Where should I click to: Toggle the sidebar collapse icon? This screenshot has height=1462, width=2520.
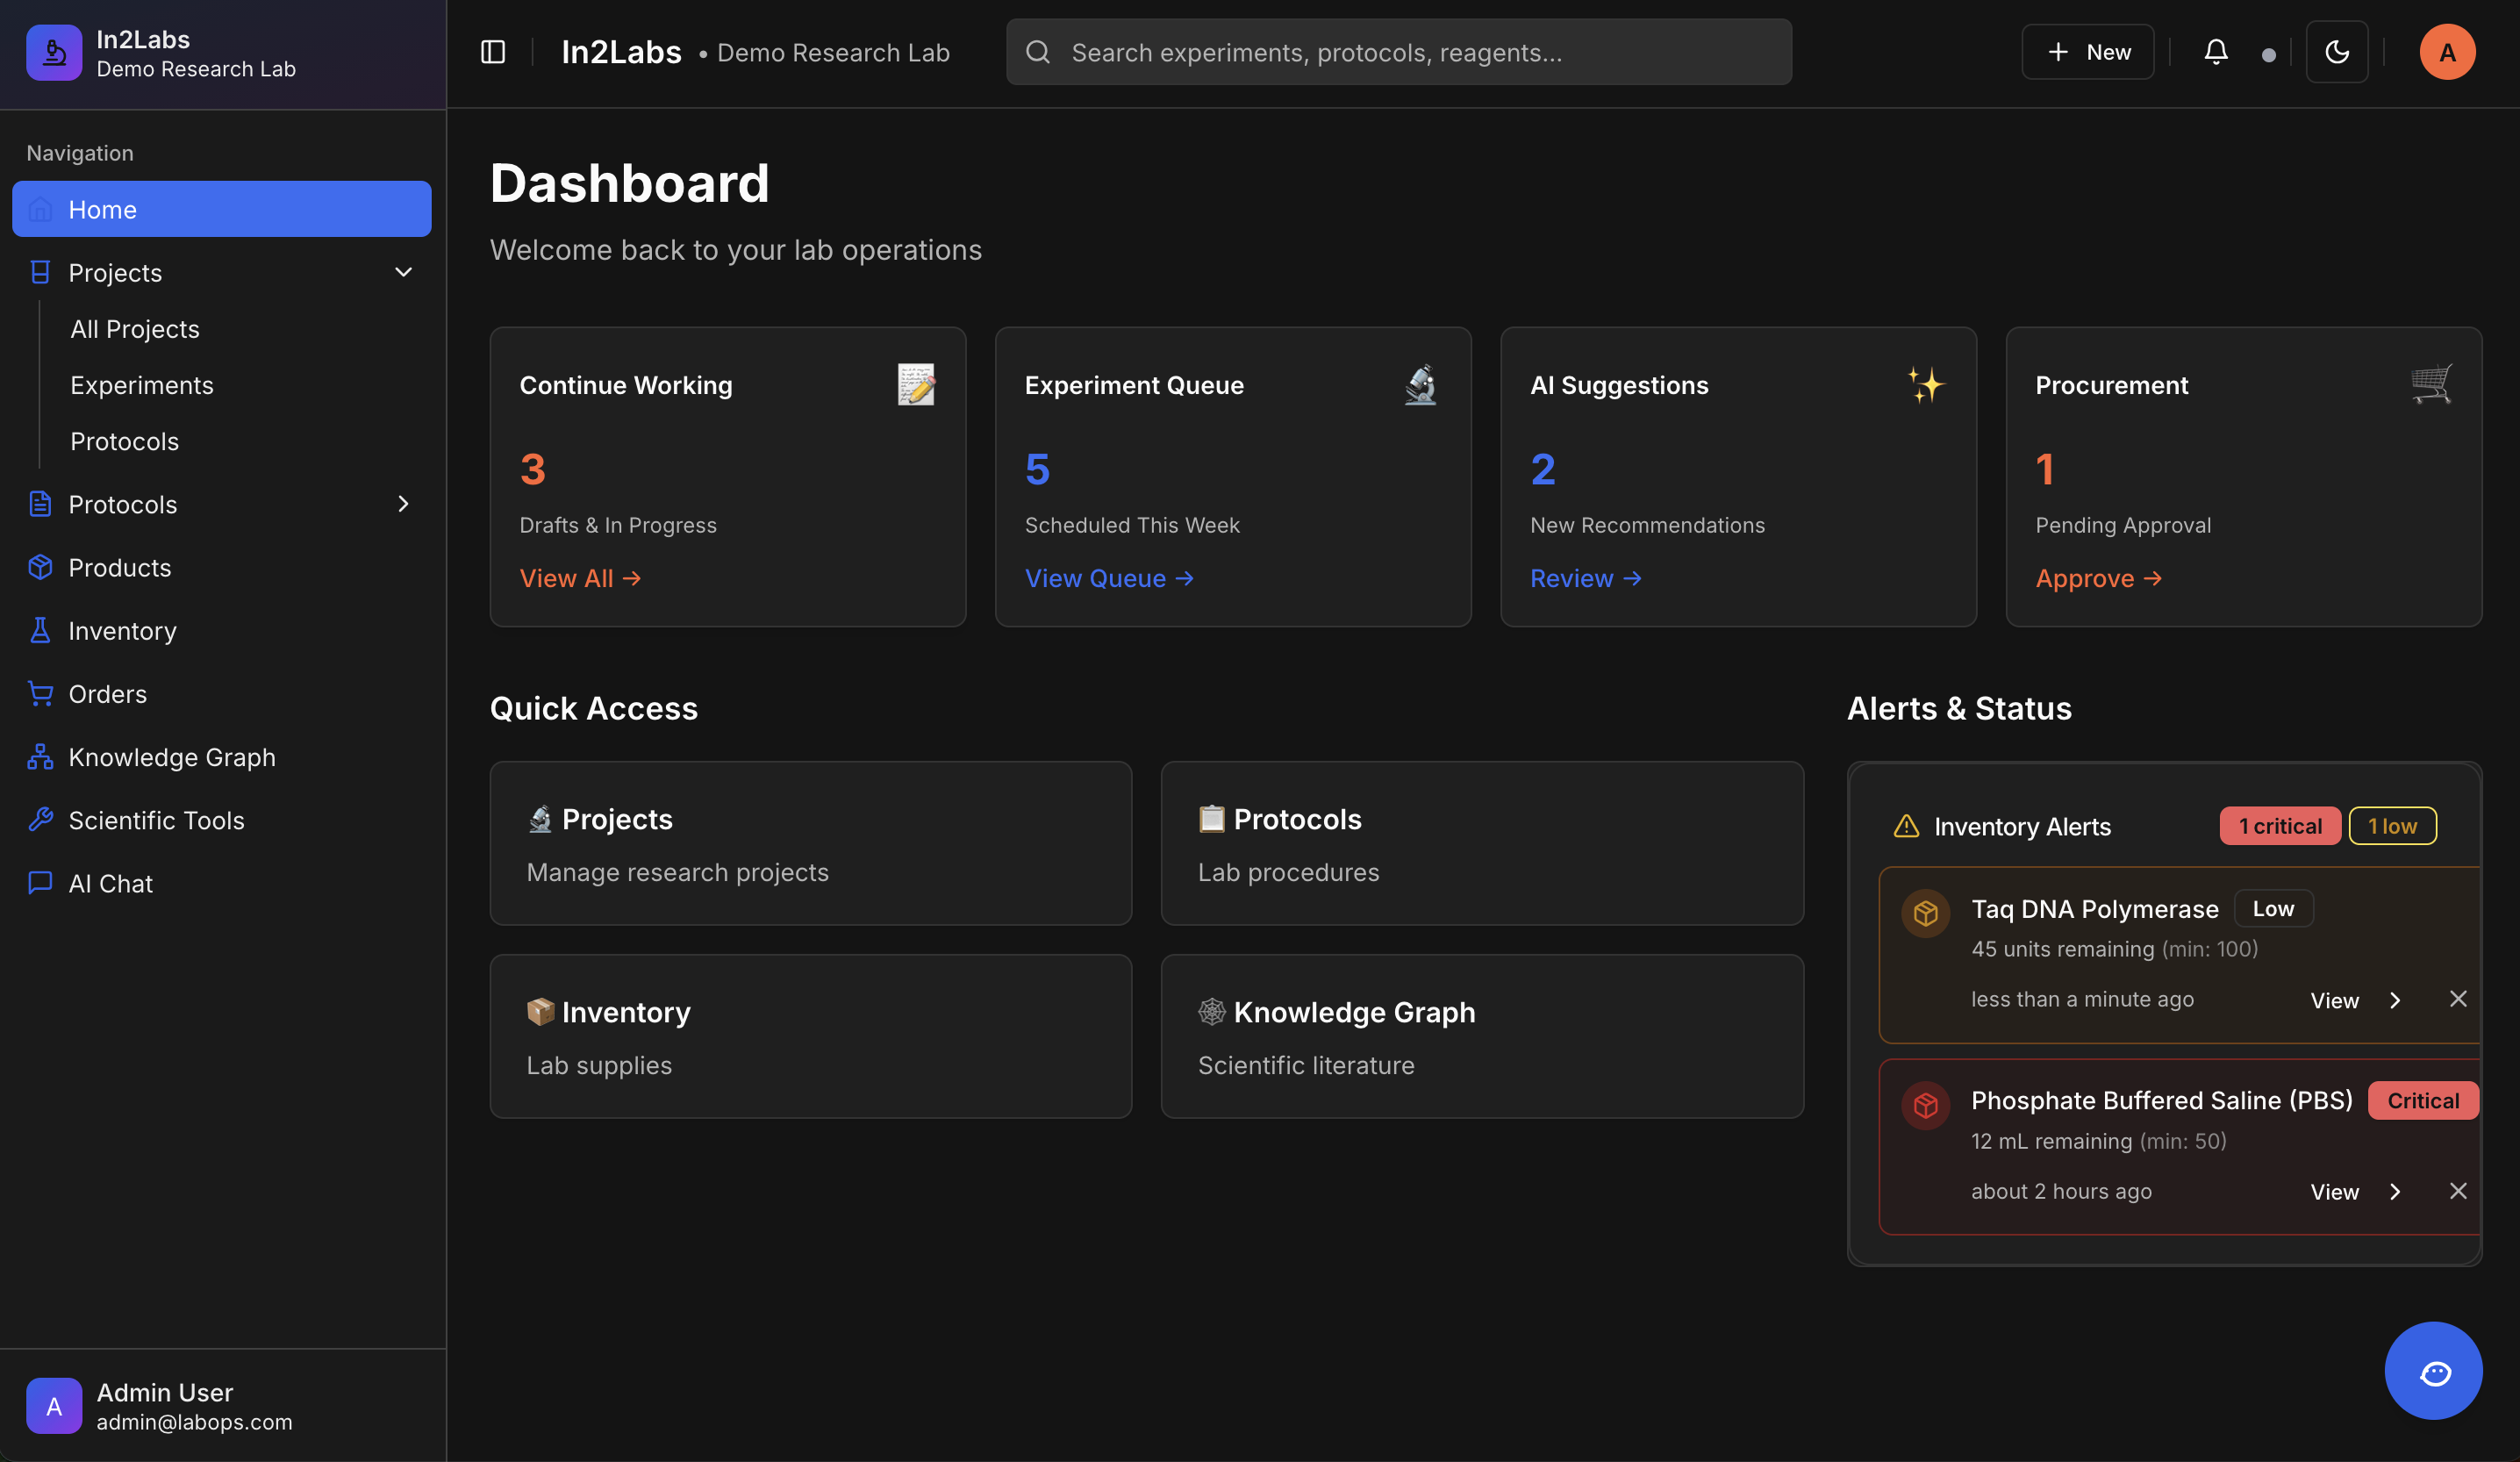click(492, 51)
